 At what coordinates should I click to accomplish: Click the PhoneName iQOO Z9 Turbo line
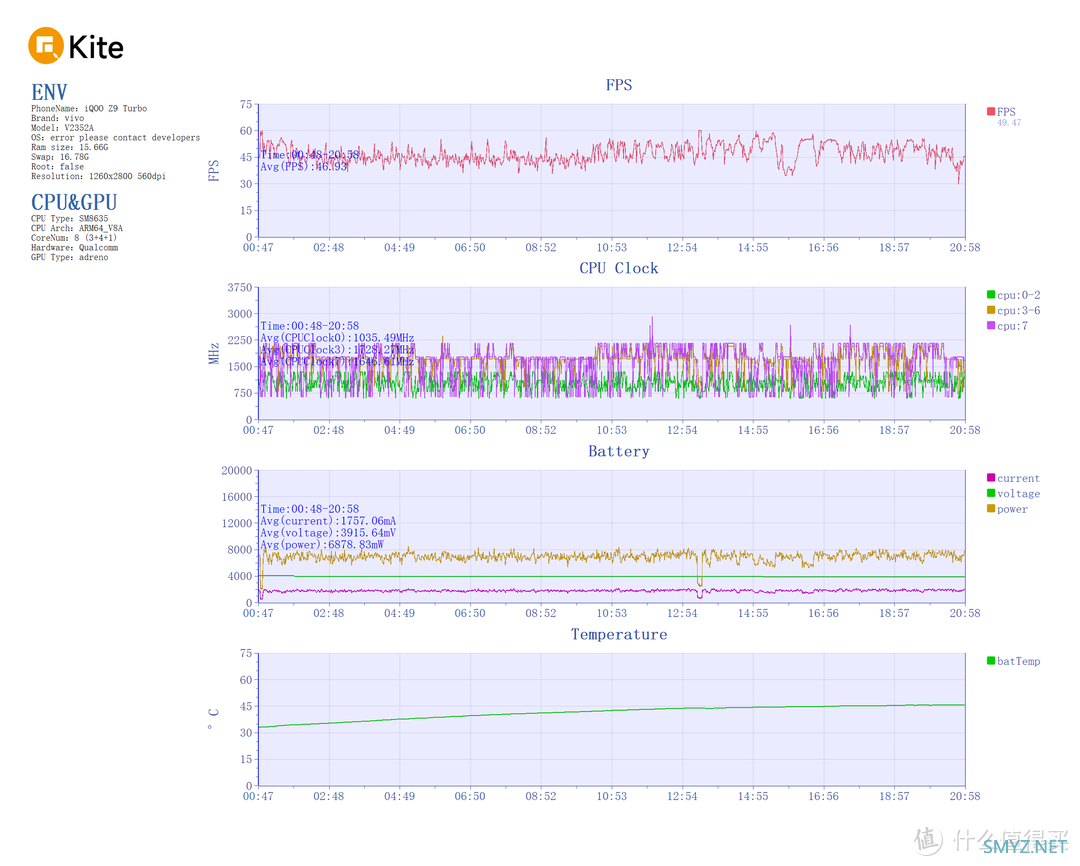pyautogui.click(x=89, y=108)
